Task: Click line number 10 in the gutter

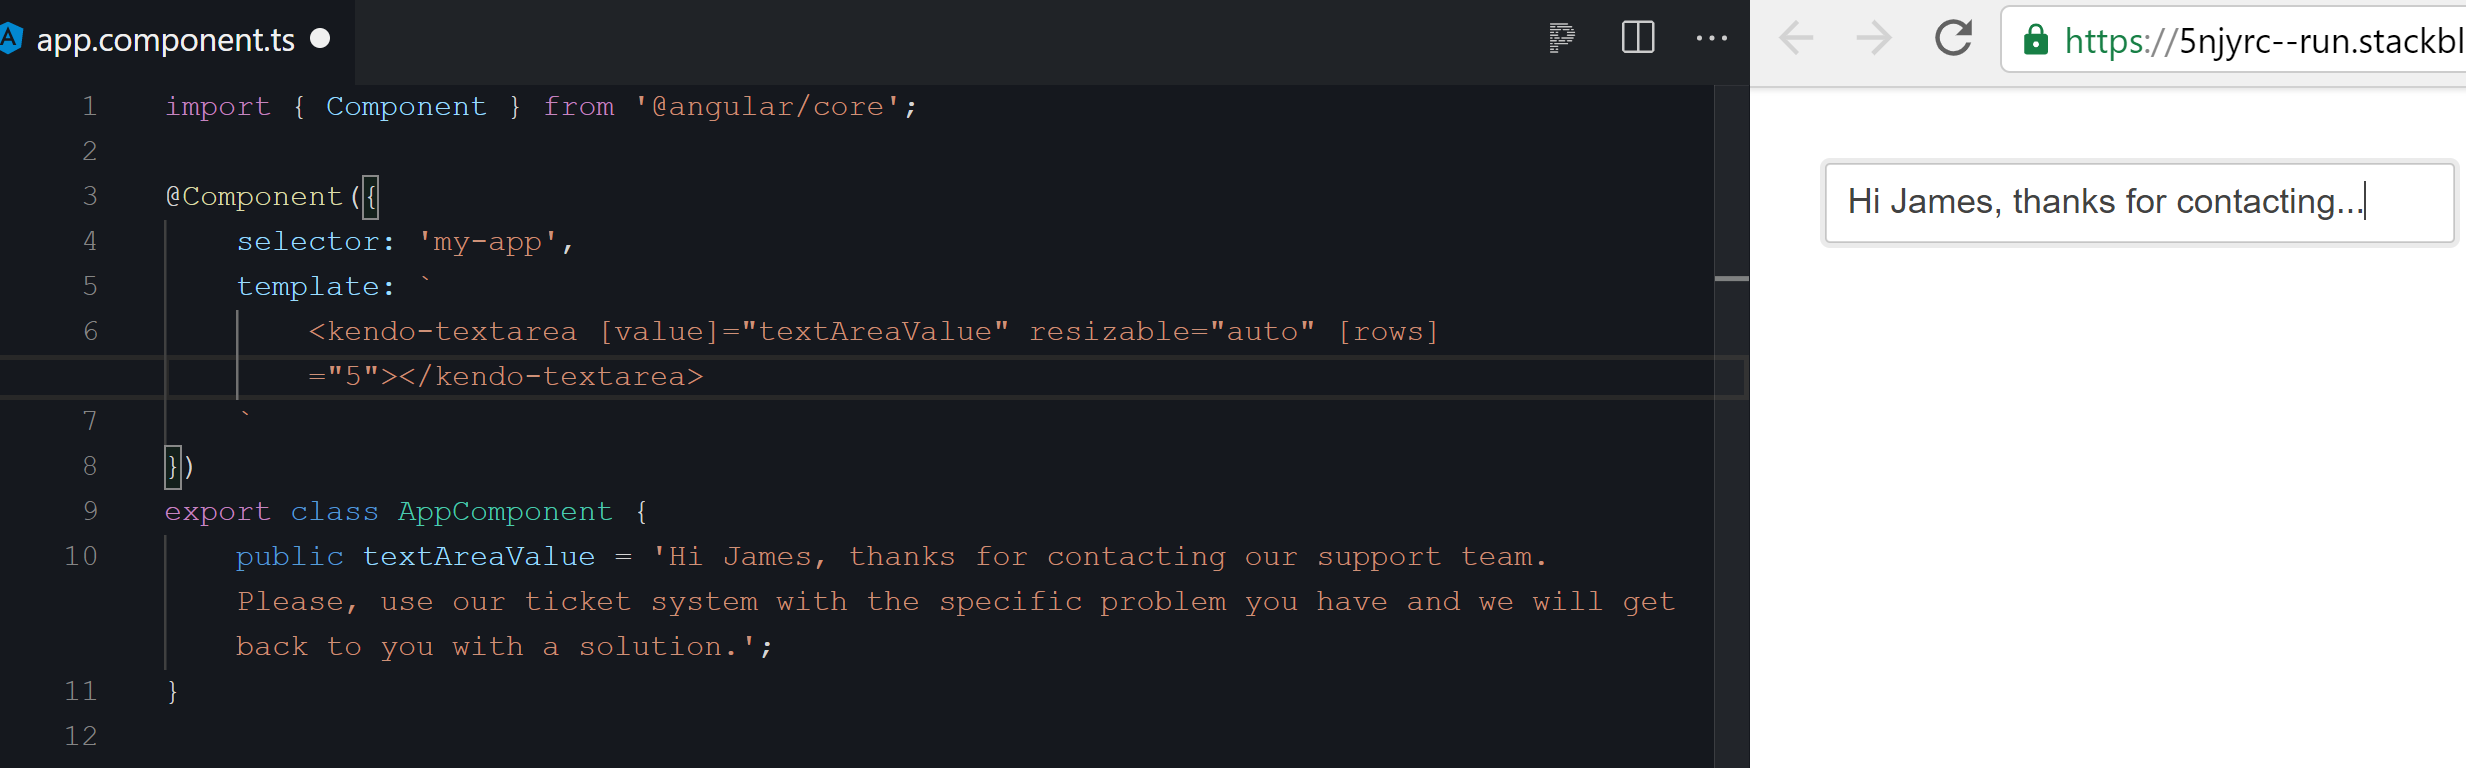Action: coord(81,556)
